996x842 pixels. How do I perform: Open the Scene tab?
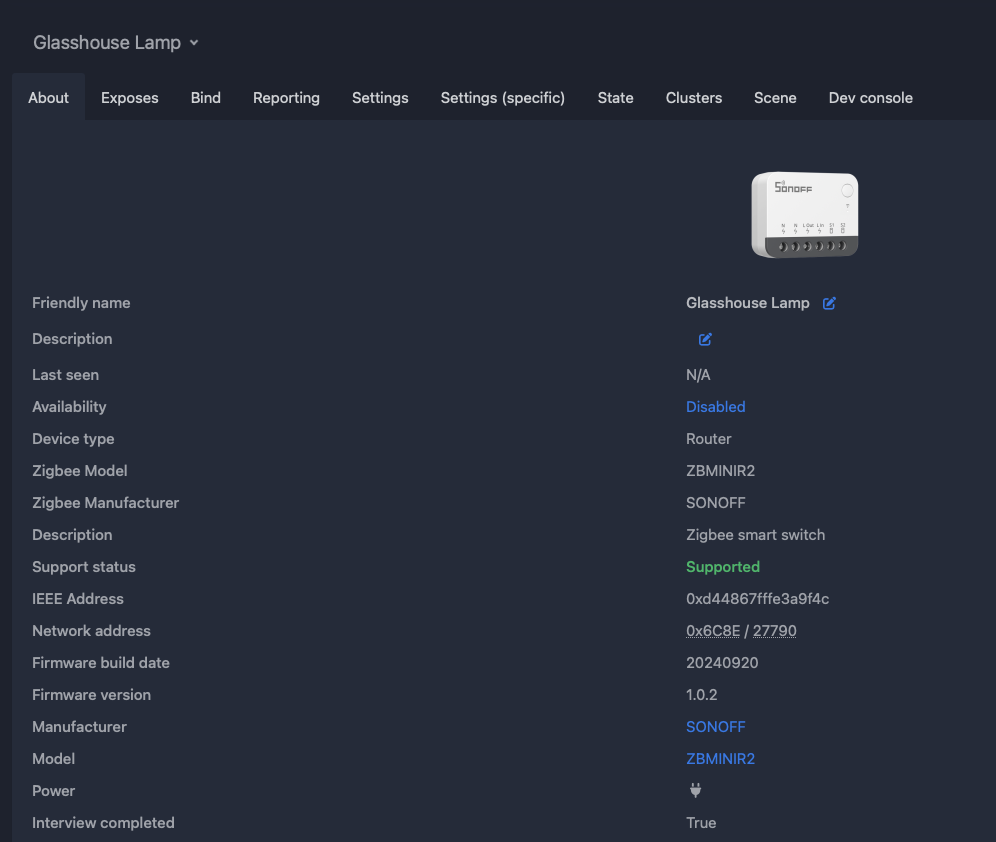pyautogui.click(x=775, y=98)
